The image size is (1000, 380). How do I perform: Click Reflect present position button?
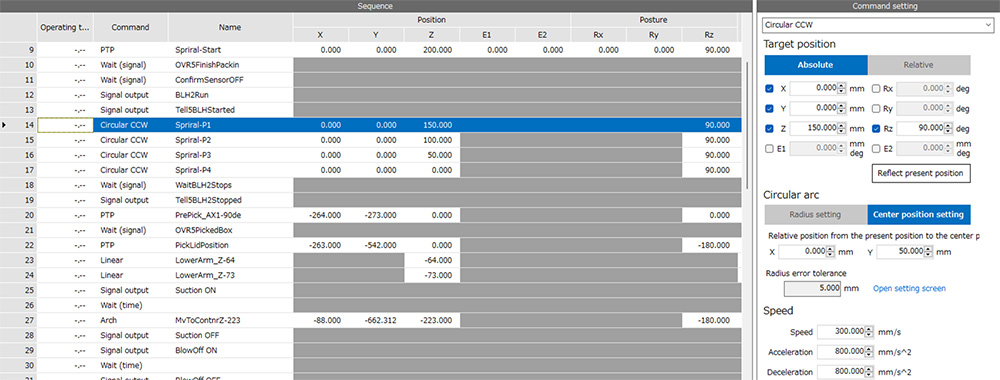(921, 173)
